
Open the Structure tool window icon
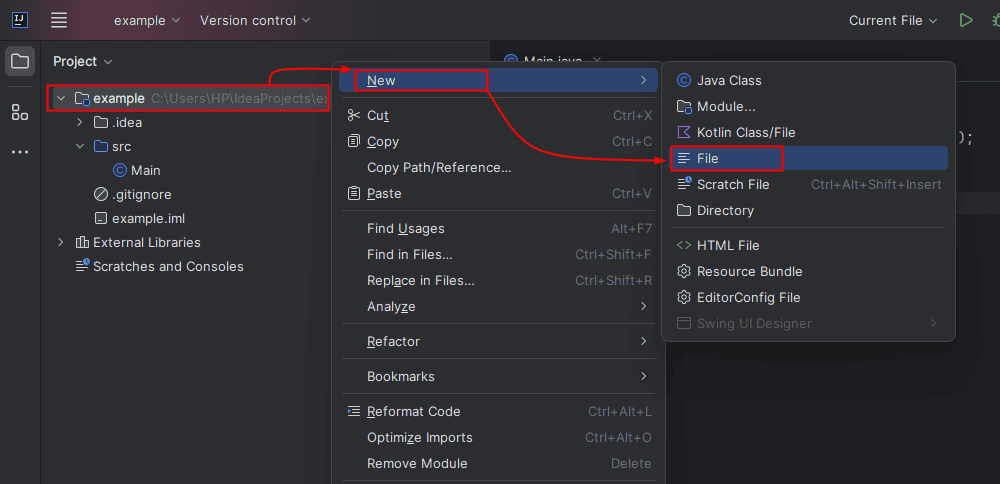(x=20, y=112)
